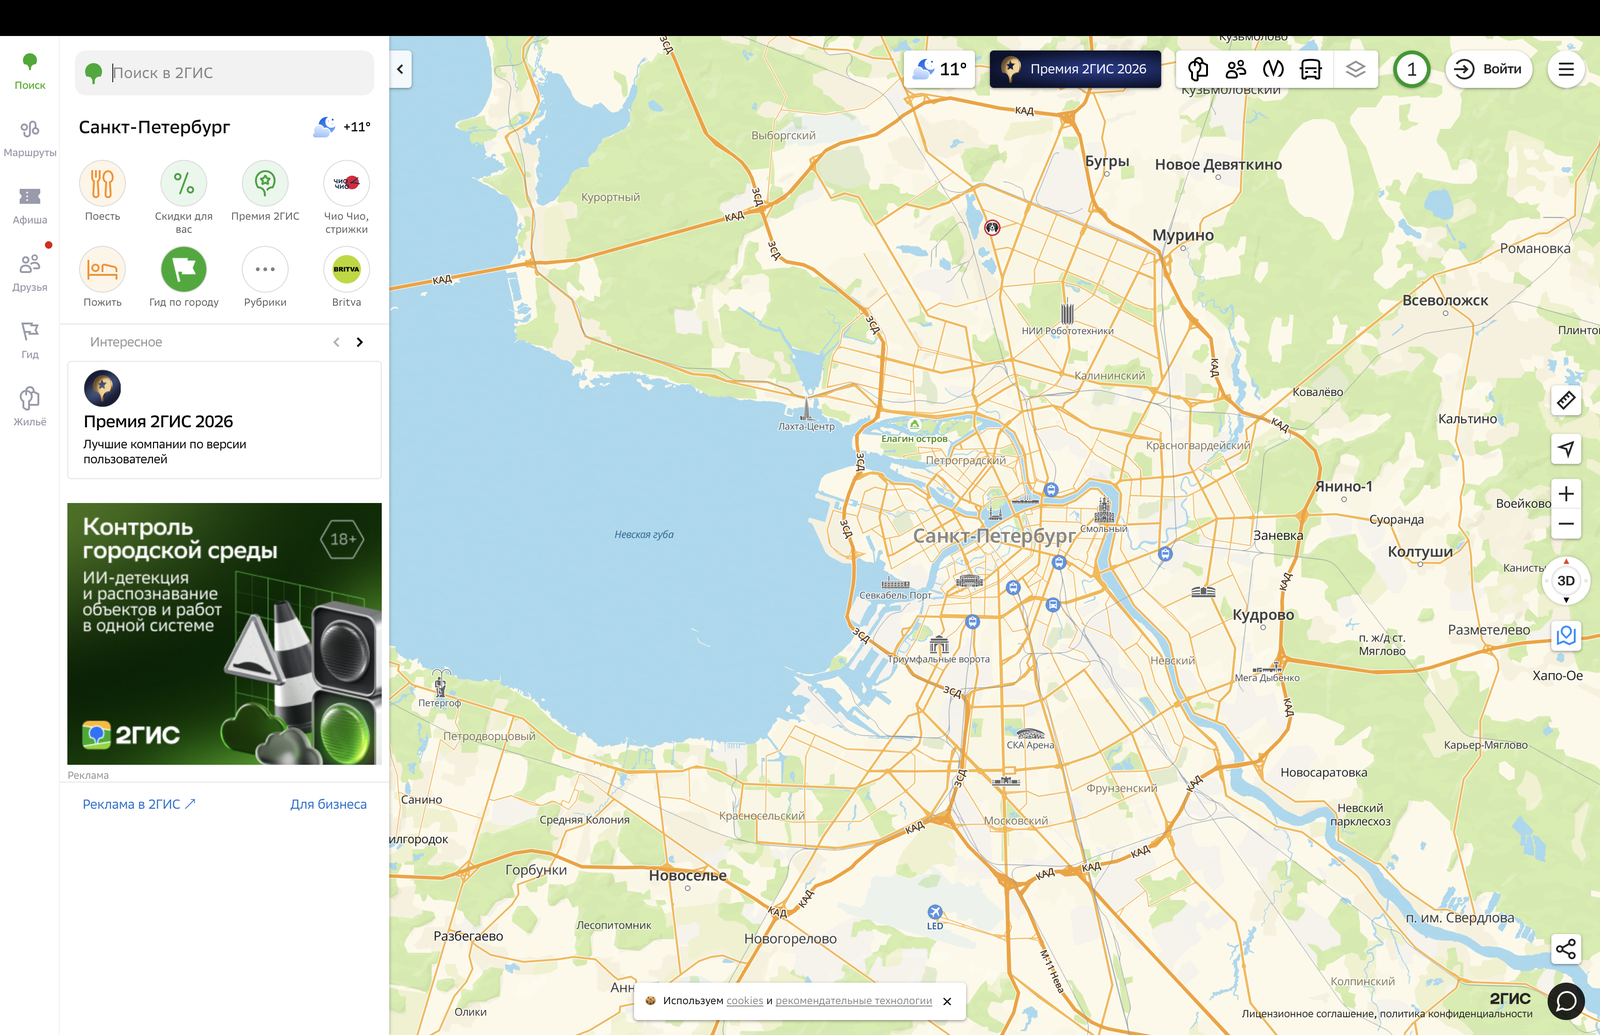The width and height of the screenshot is (1600, 1035).
Task: Share the current map view
Action: [1566, 949]
